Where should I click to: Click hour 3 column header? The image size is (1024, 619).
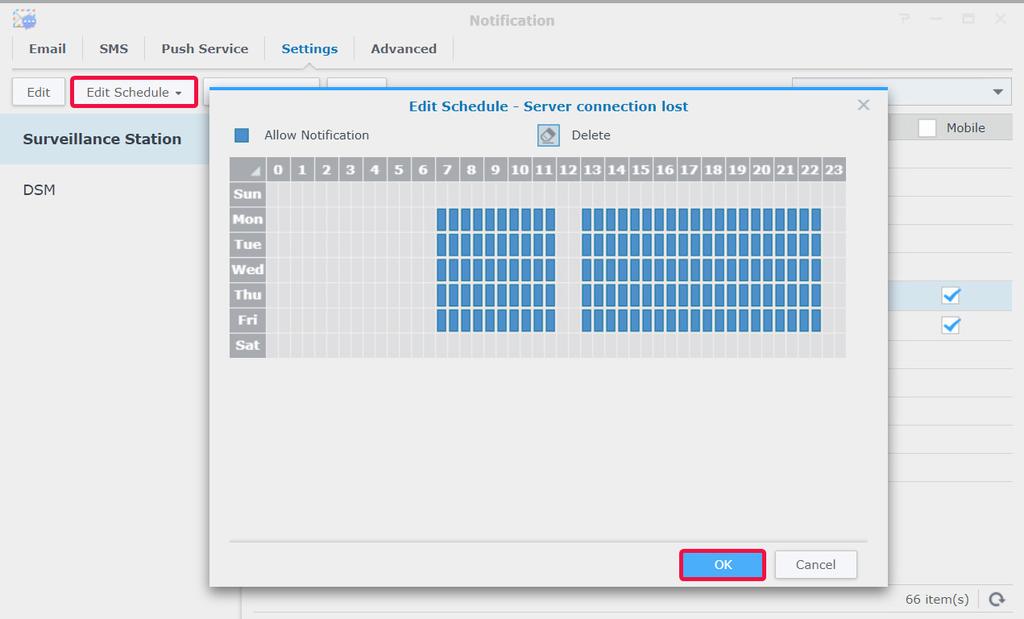351,169
